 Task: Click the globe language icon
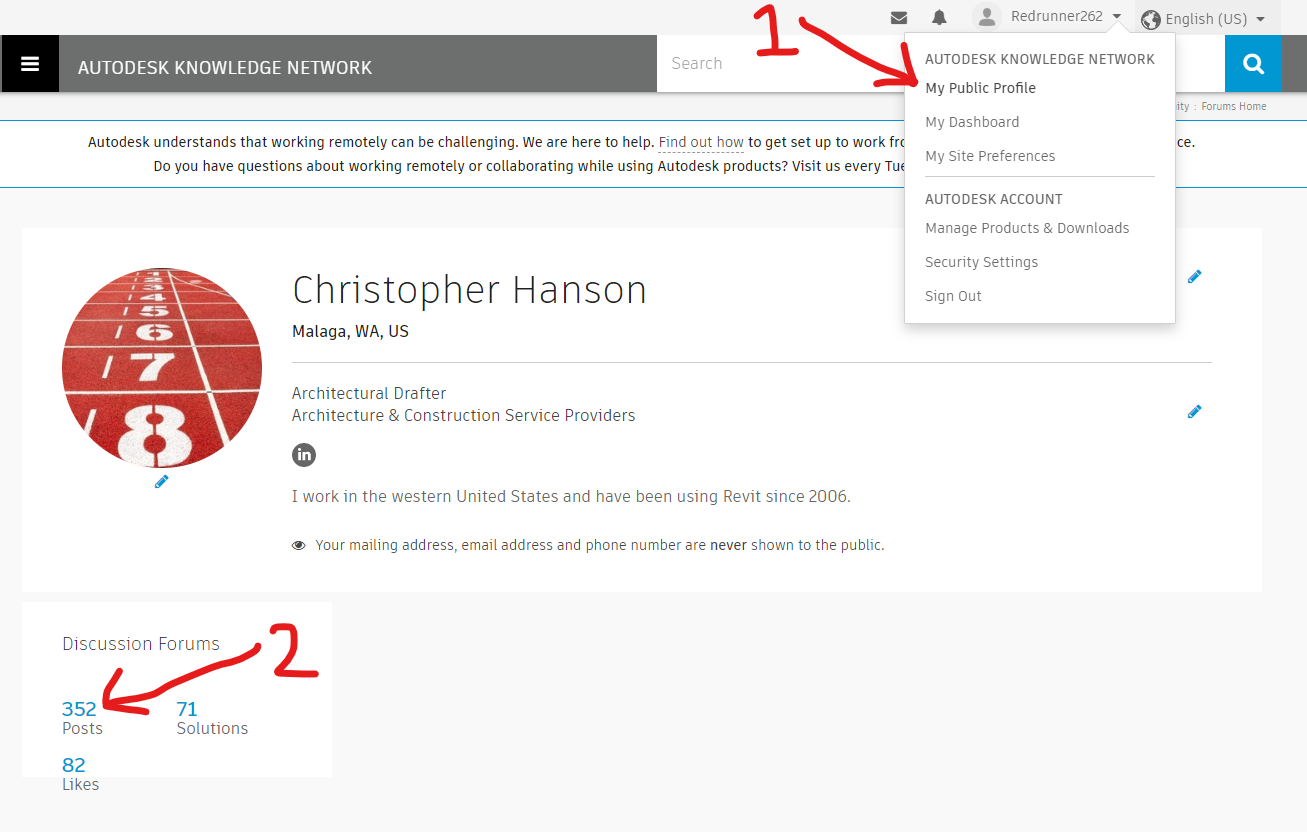[x=1151, y=19]
